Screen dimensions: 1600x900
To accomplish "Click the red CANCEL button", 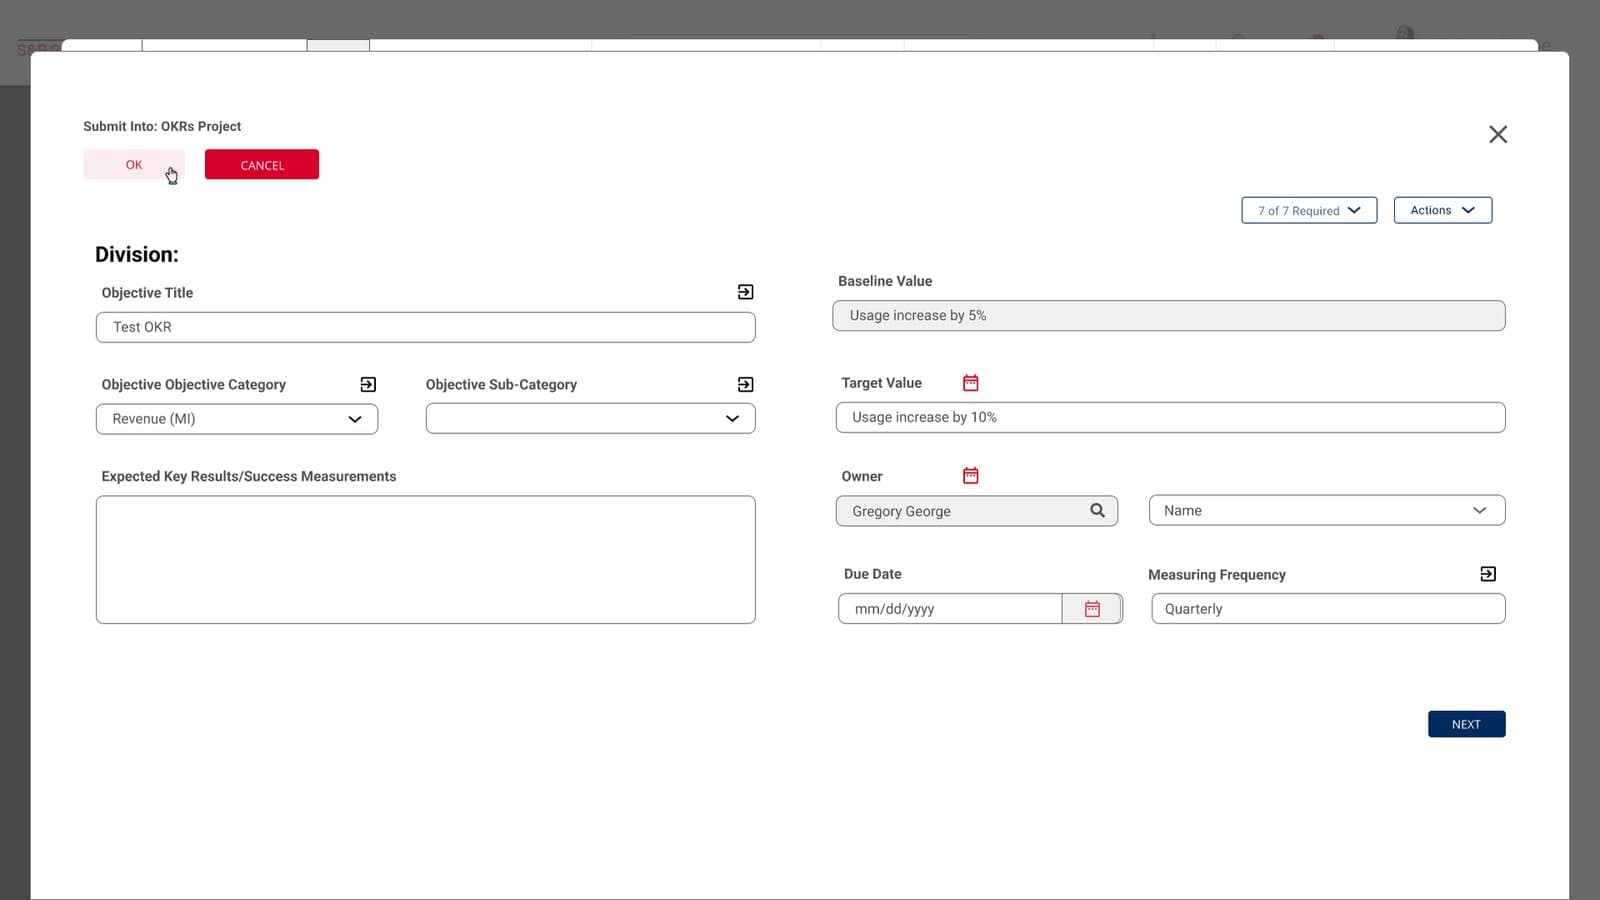I will (262, 165).
